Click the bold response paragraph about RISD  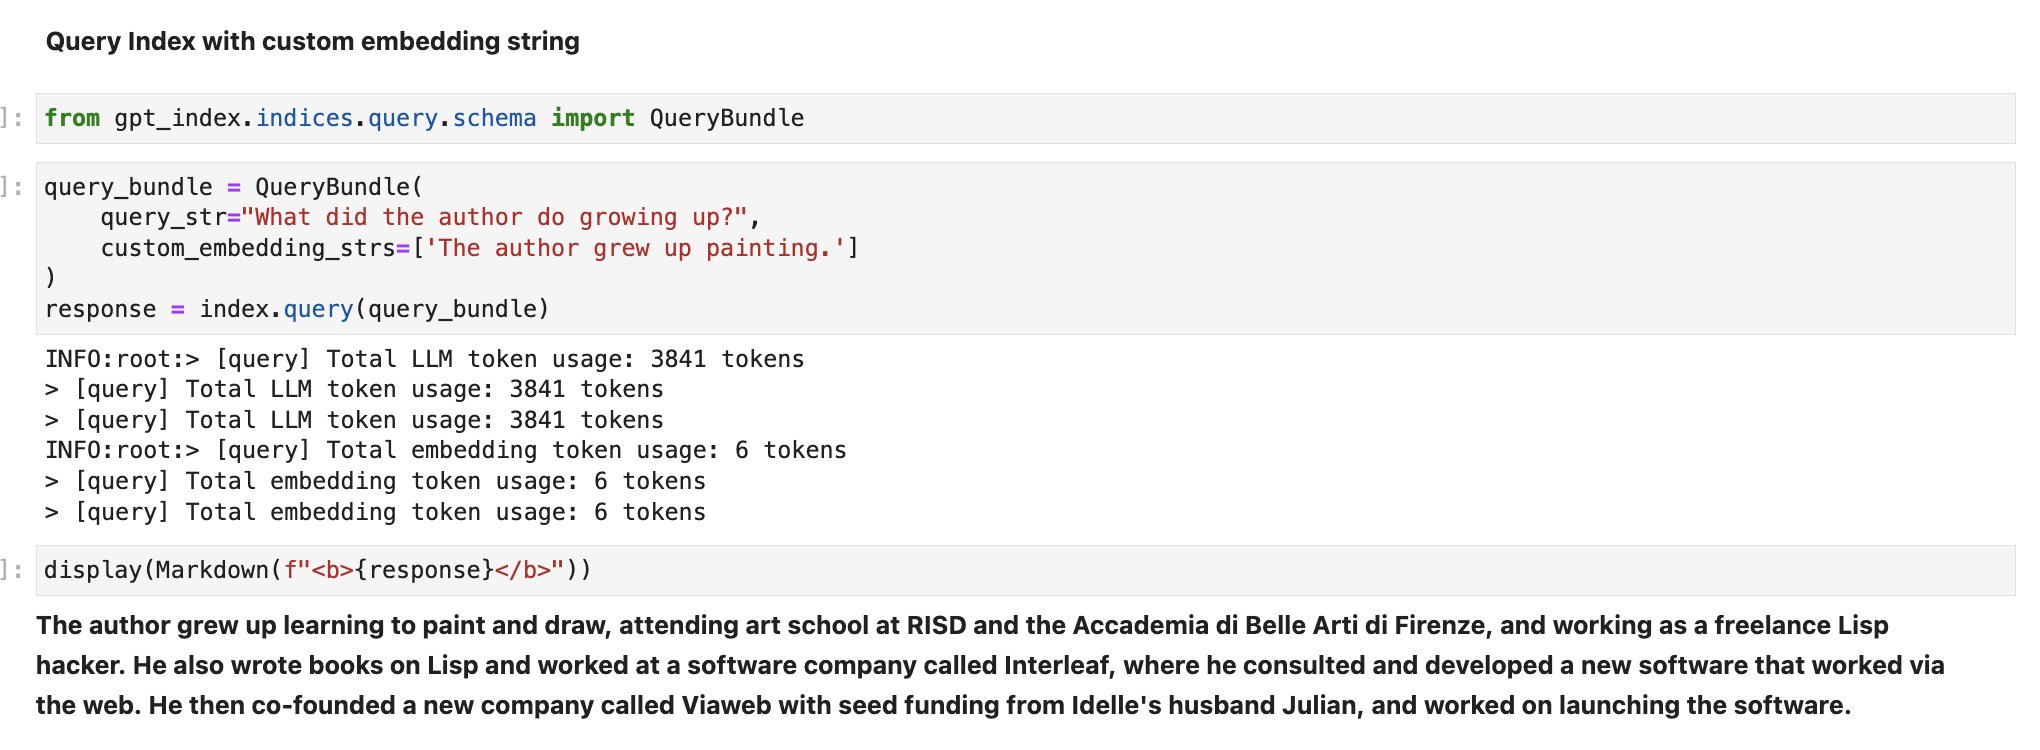point(990,666)
